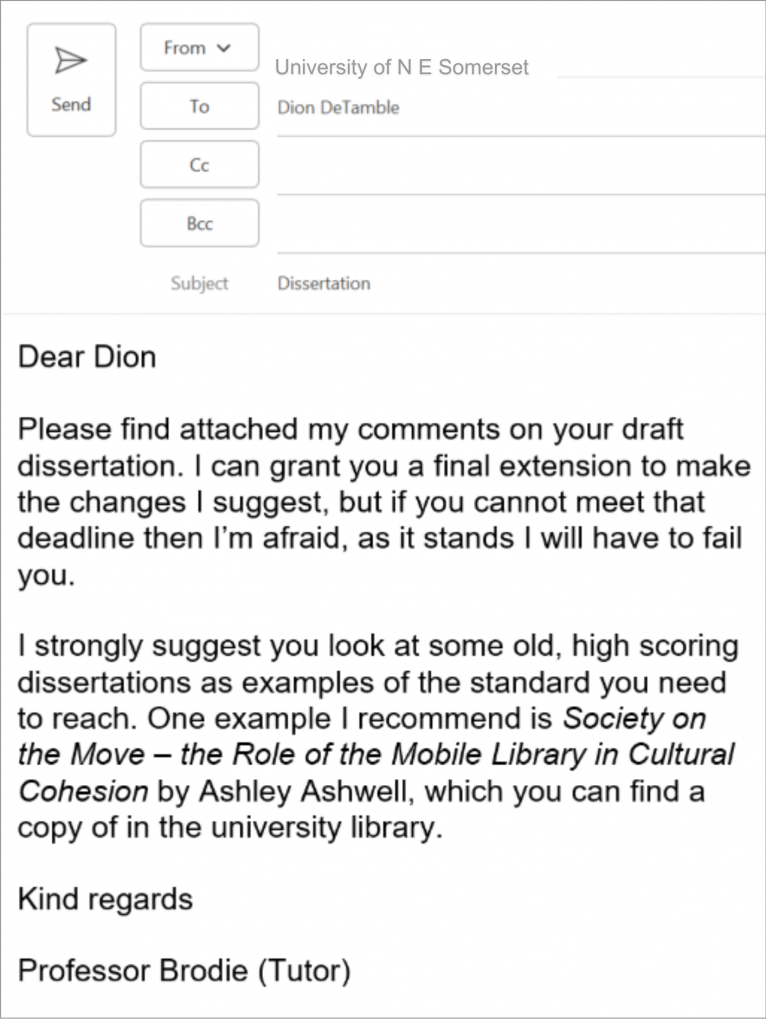Screen dimensions: 766x1024
Task: Click the "Subject" label
Action: (x=199, y=283)
